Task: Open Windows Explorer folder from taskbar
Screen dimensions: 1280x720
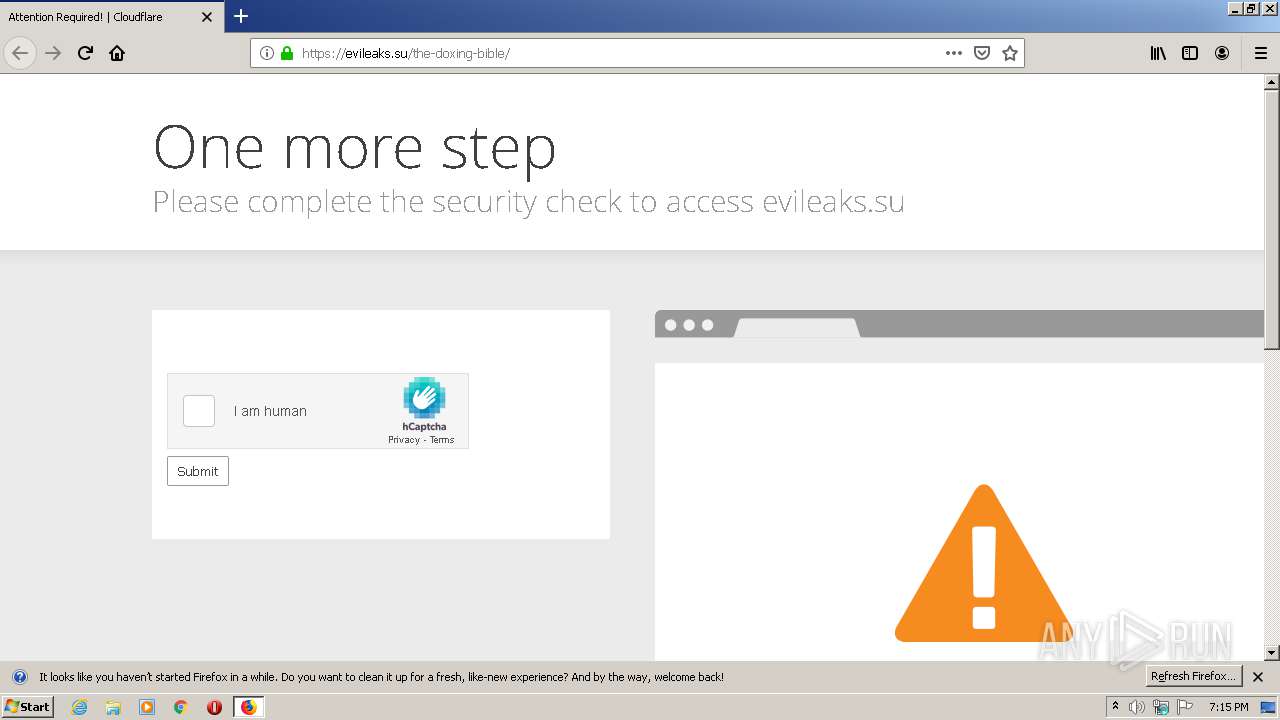Action: tap(113, 707)
